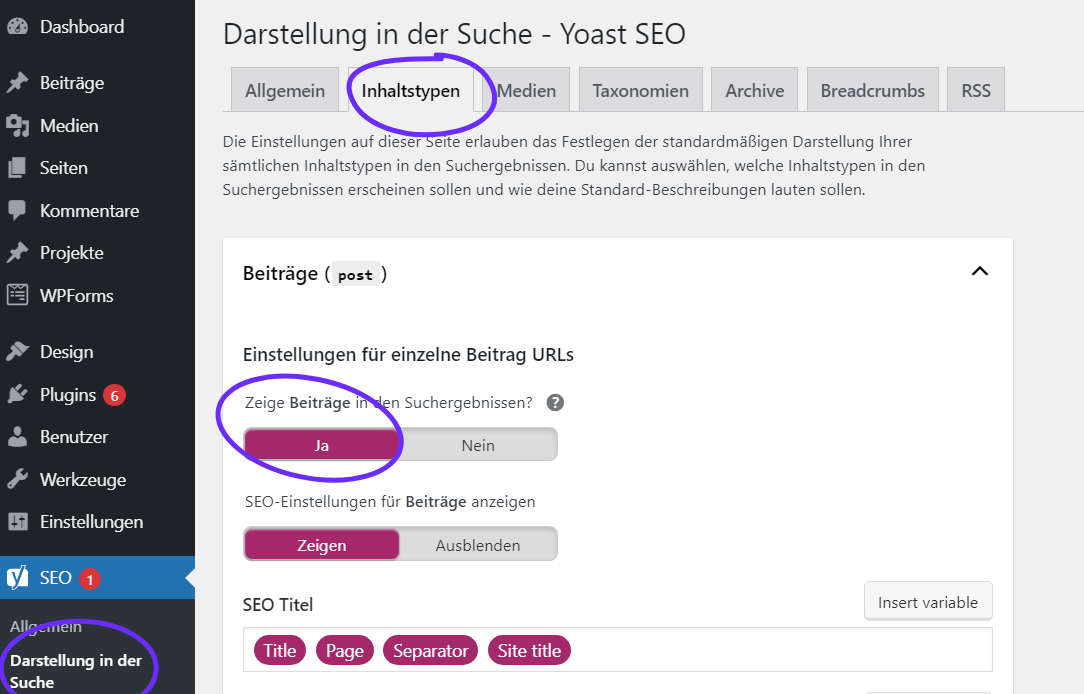Click Insert variable for SEO Titel
The height and width of the screenshot is (694, 1084).
tap(928, 602)
